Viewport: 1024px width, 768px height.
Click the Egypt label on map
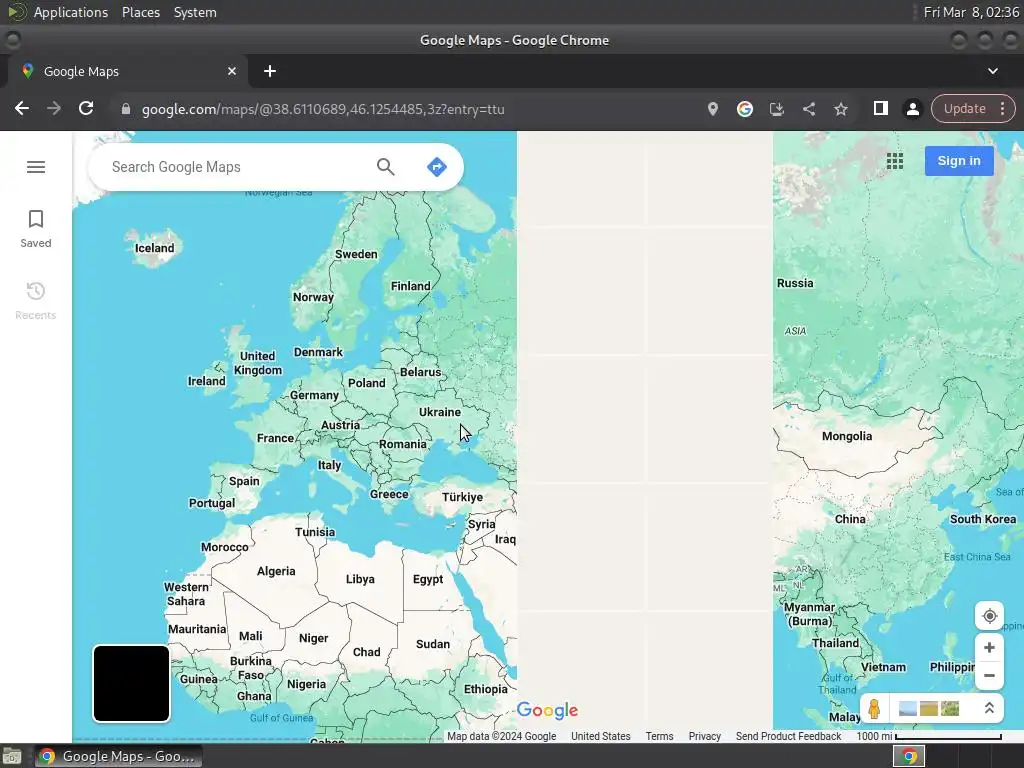click(428, 579)
